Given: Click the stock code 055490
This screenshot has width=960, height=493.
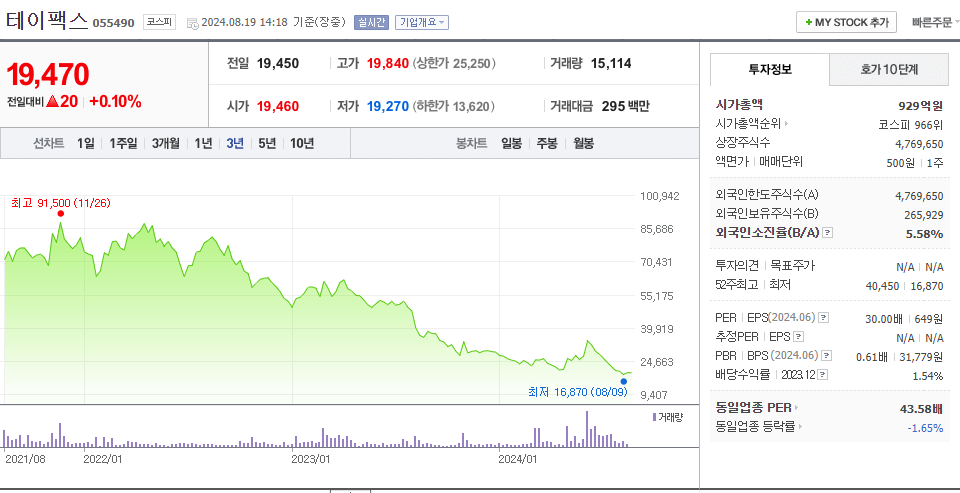Looking at the screenshot, I should pyautogui.click(x=113, y=23).
